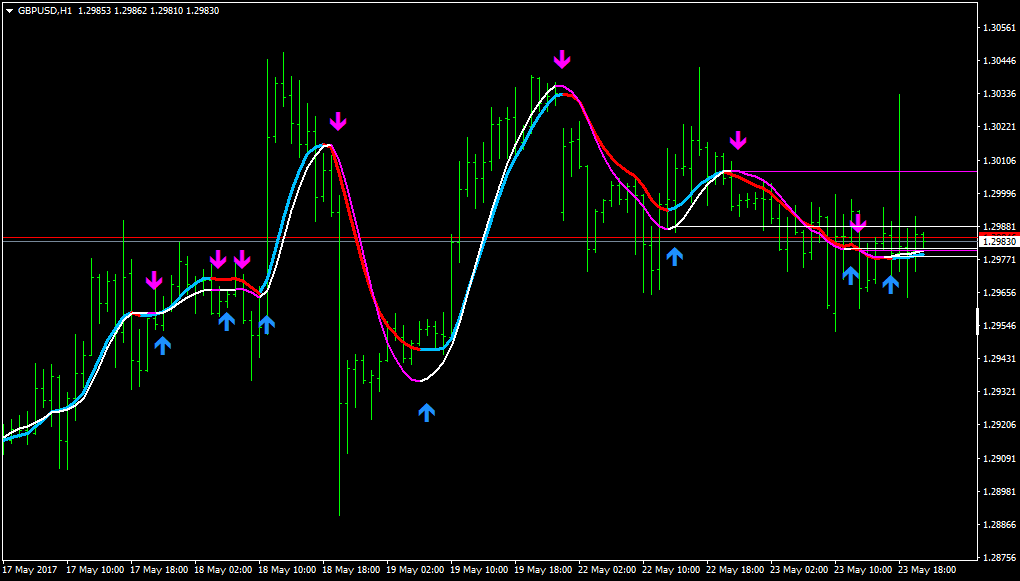Click the 18 May 02:00 time label
Image resolution: width=1020 pixels, height=581 pixels.
pos(222,569)
